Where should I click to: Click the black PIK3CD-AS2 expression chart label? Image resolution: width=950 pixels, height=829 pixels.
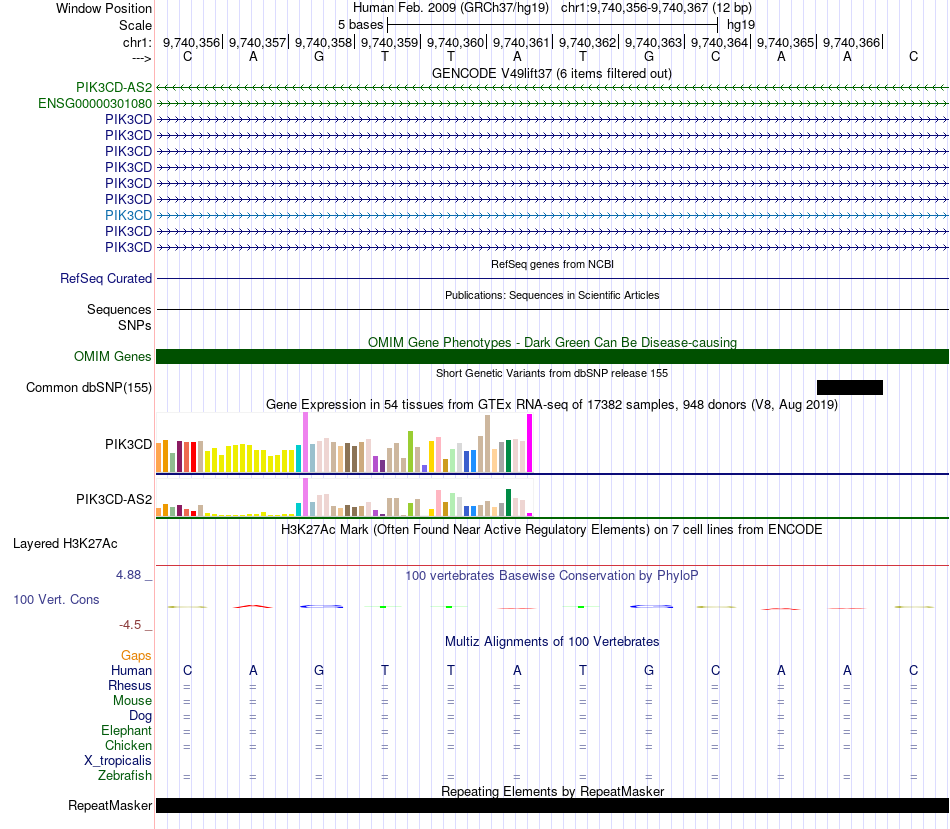(x=114, y=499)
